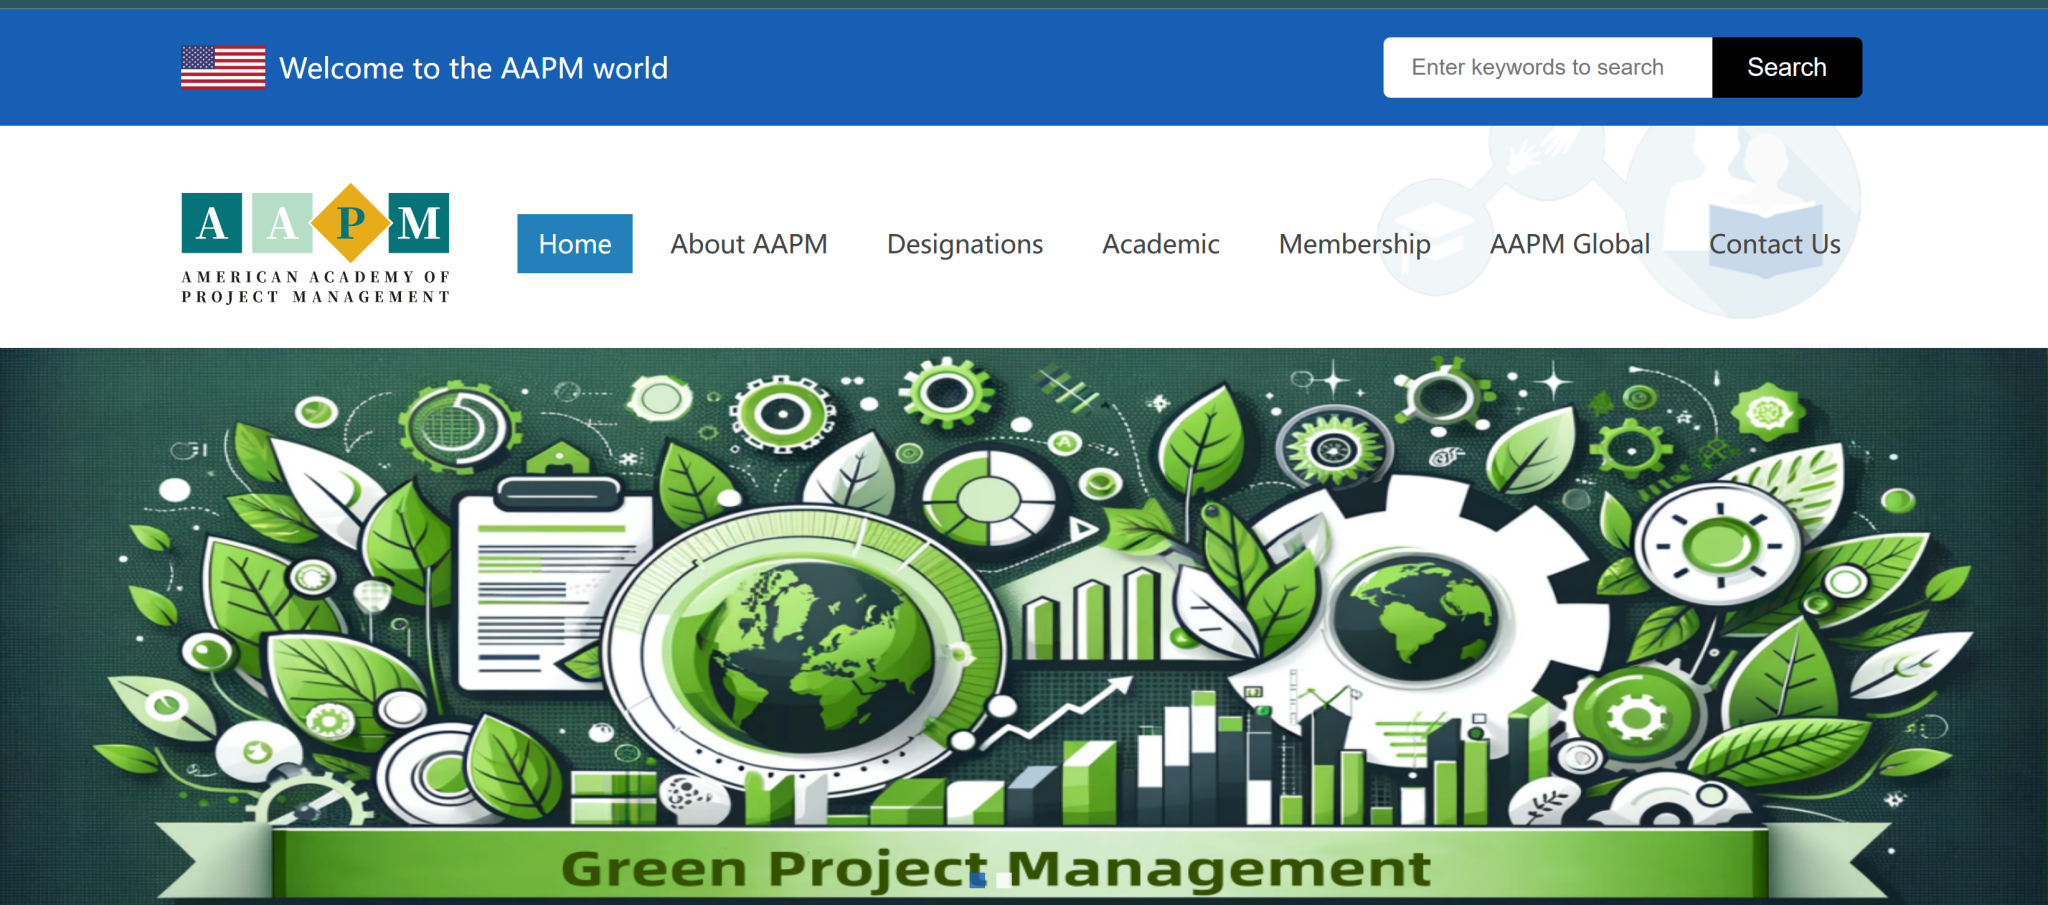Click the Welcome to the AAPM world text

(x=473, y=68)
